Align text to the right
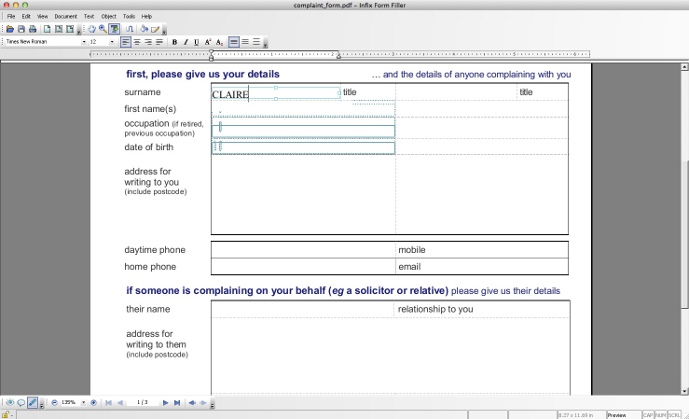Image resolution: width=689 pixels, height=419 pixels. [148, 42]
